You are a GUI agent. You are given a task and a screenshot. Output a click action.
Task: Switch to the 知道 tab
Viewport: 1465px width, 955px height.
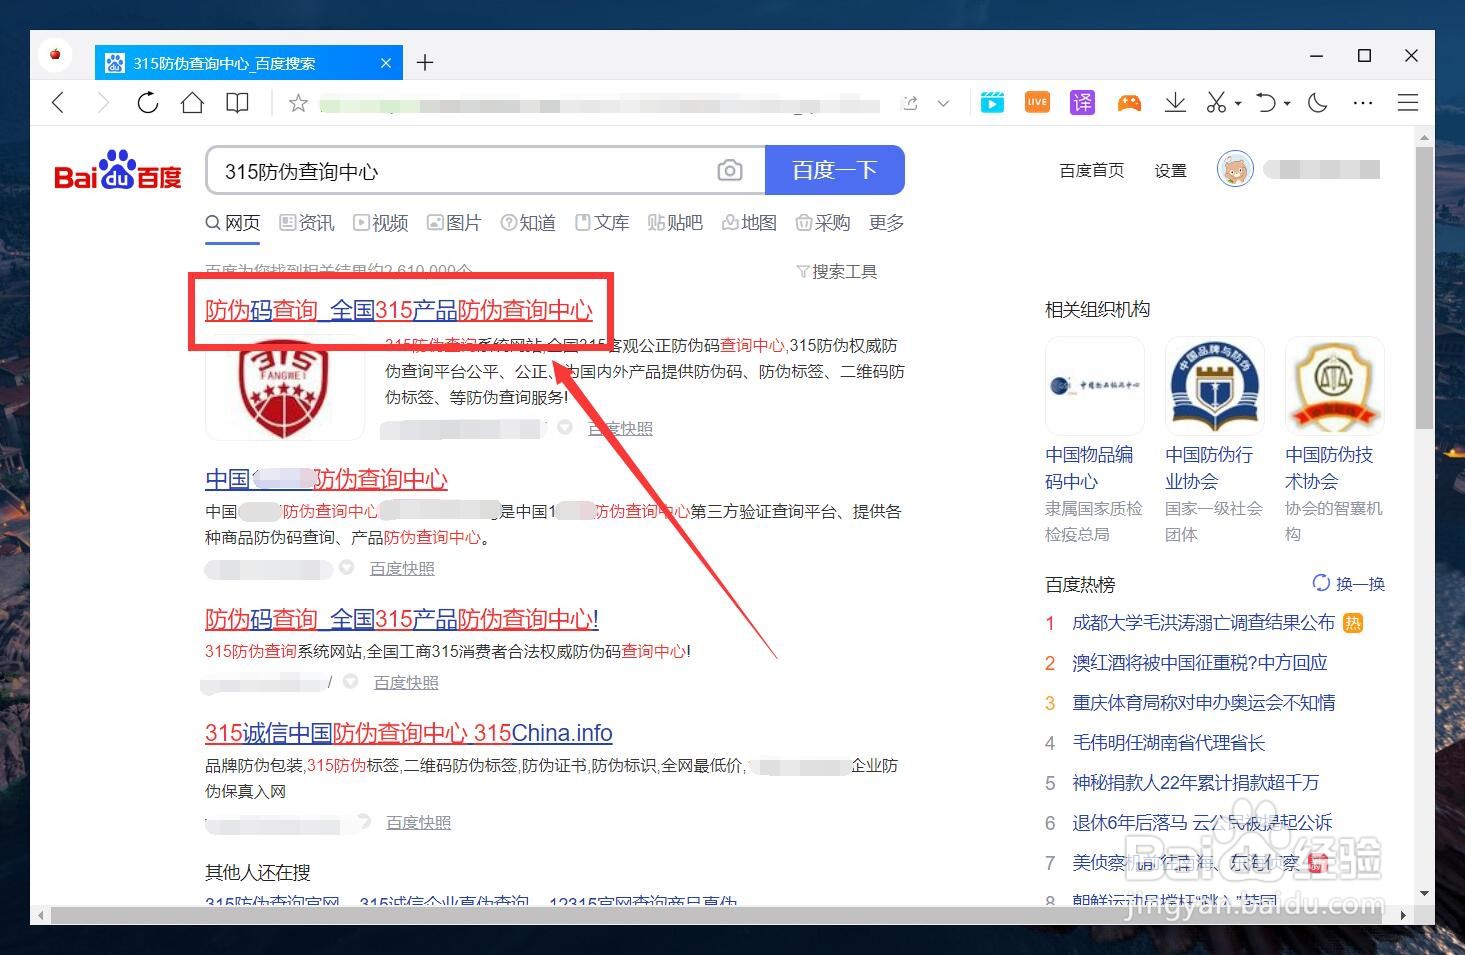pos(528,223)
